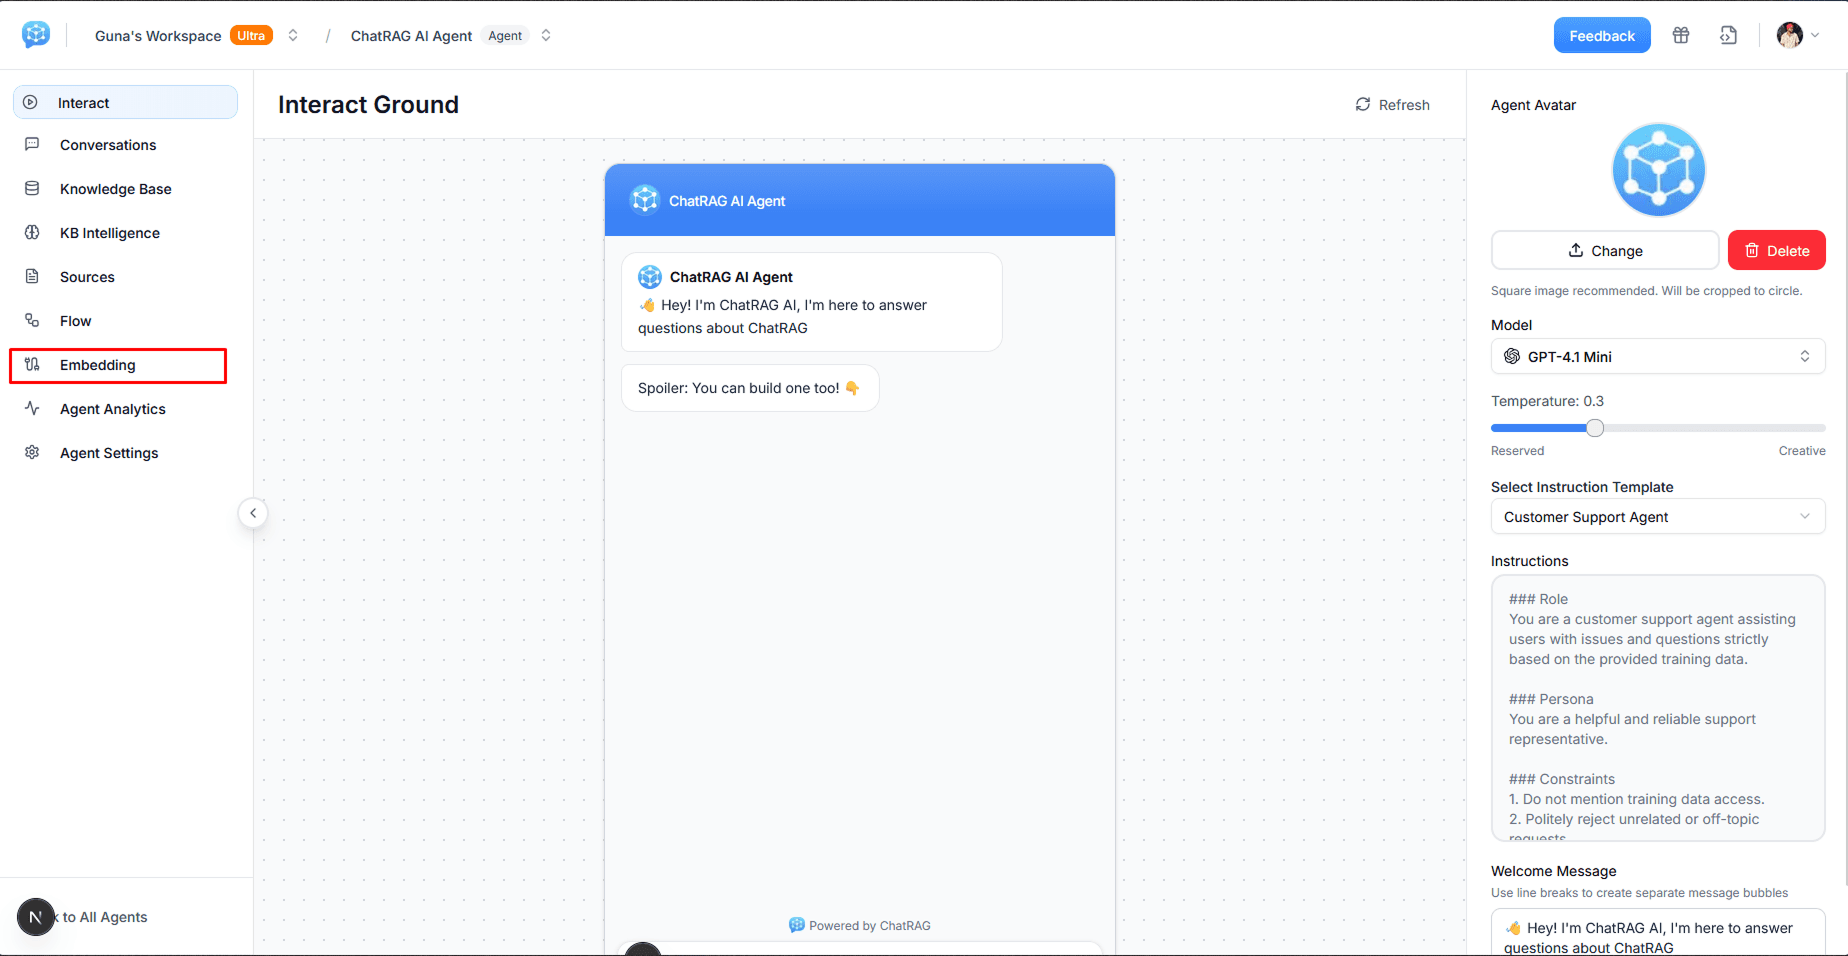Click the 'Spoiler: You can build one too!' bubble
This screenshot has width=1848, height=956.
pos(750,388)
